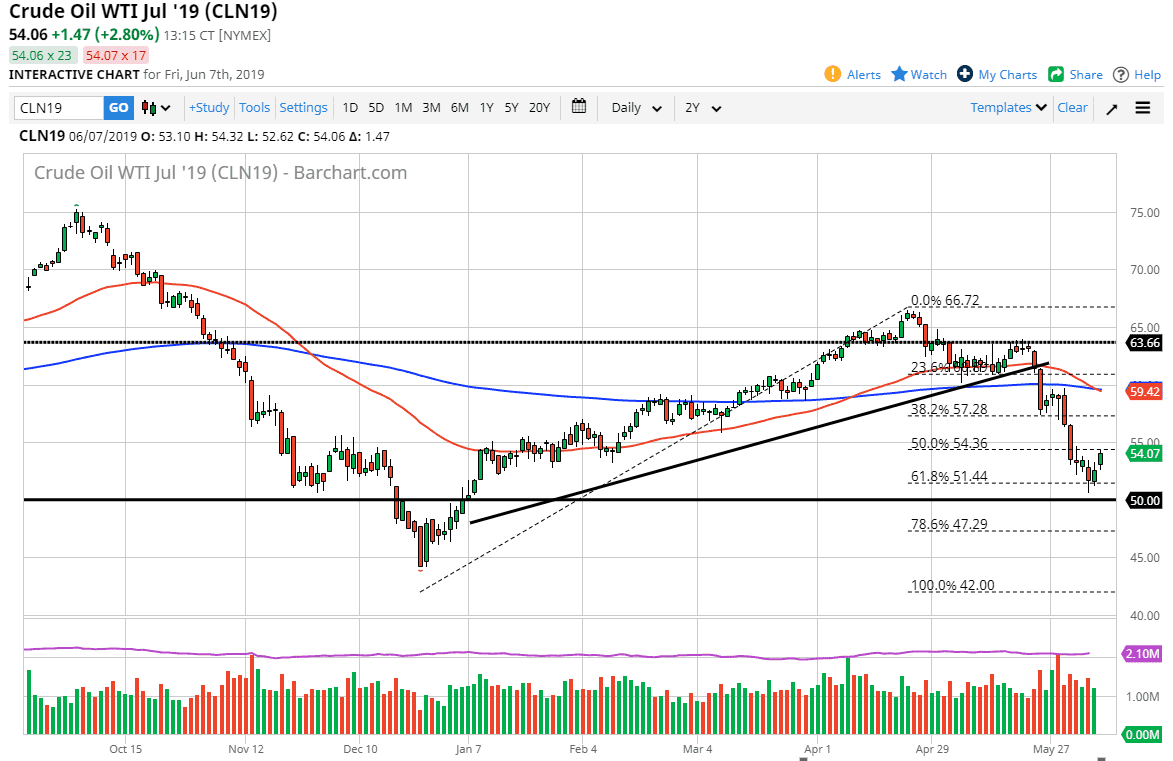Click the Alerts bell icon
The width and height of the screenshot is (1173, 761).
pos(832,74)
